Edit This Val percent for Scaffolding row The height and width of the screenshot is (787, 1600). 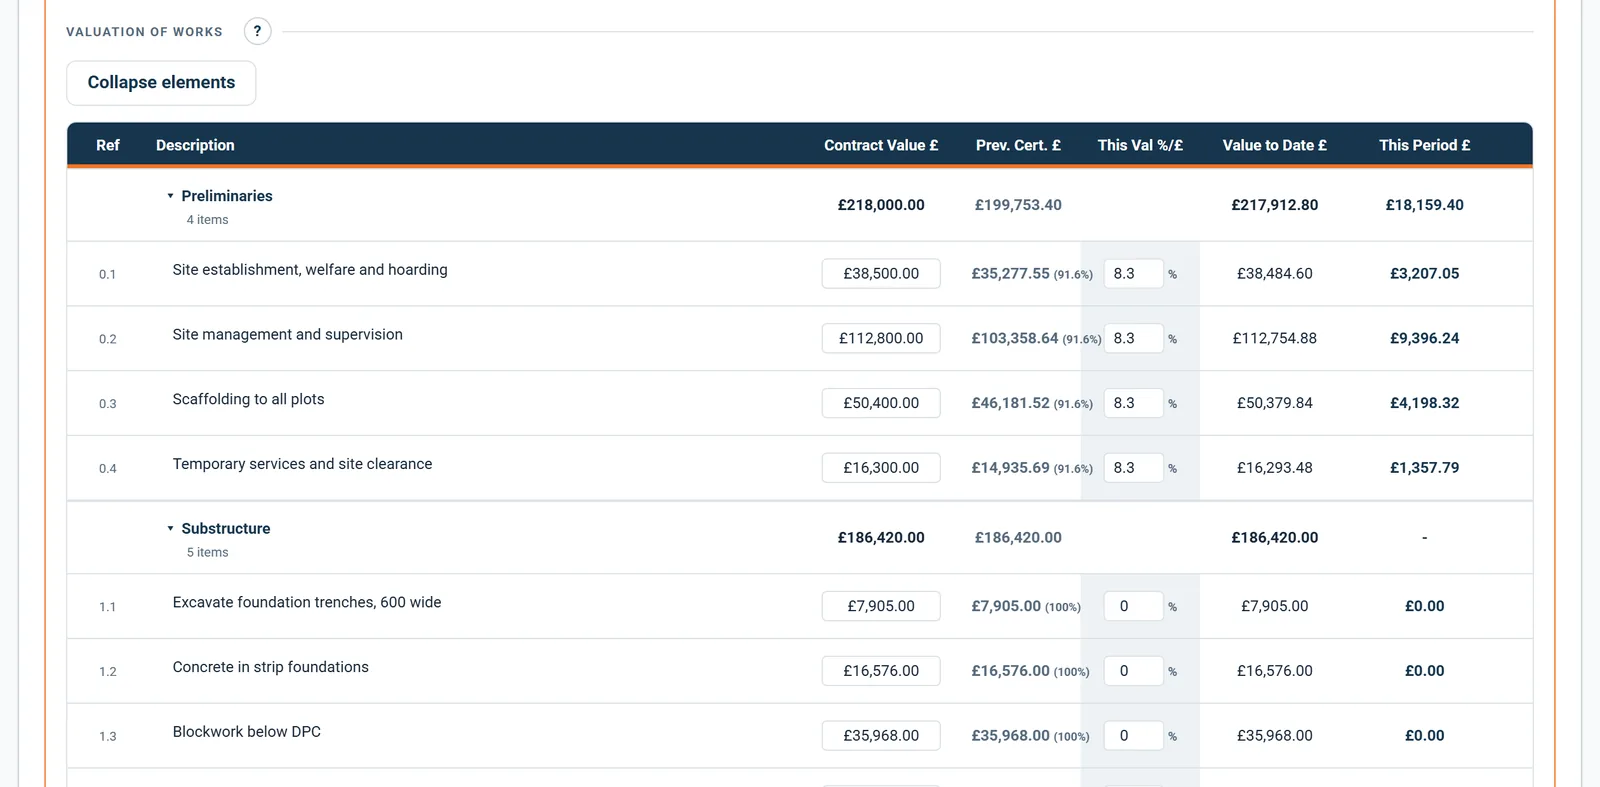tap(1133, 403)
